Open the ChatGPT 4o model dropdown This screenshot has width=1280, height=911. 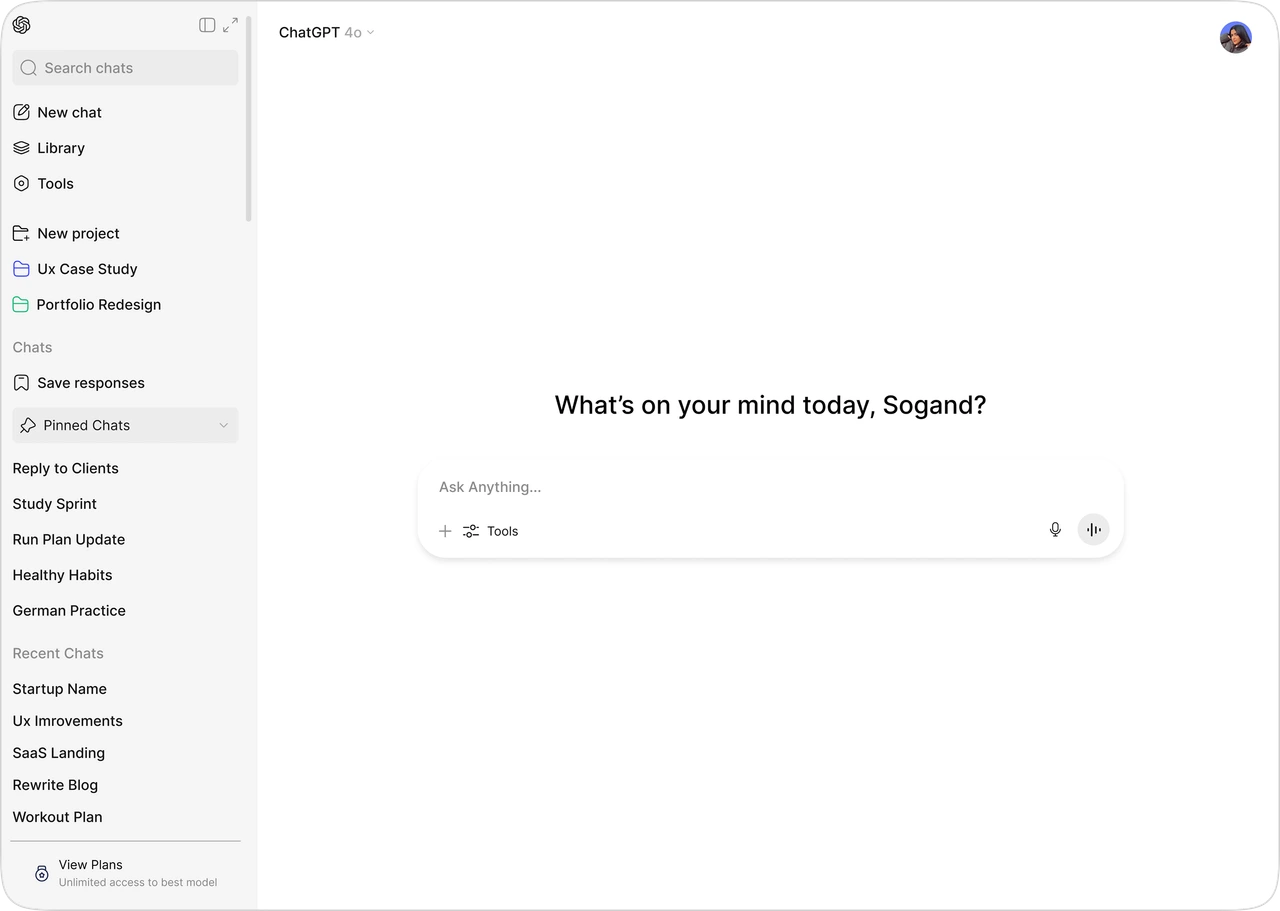[326, 33]
